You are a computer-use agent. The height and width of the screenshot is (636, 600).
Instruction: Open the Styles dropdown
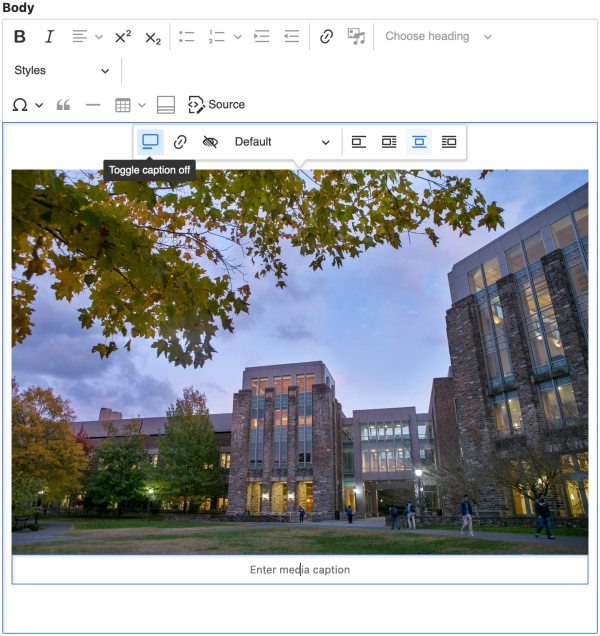[x=62, y=71]
